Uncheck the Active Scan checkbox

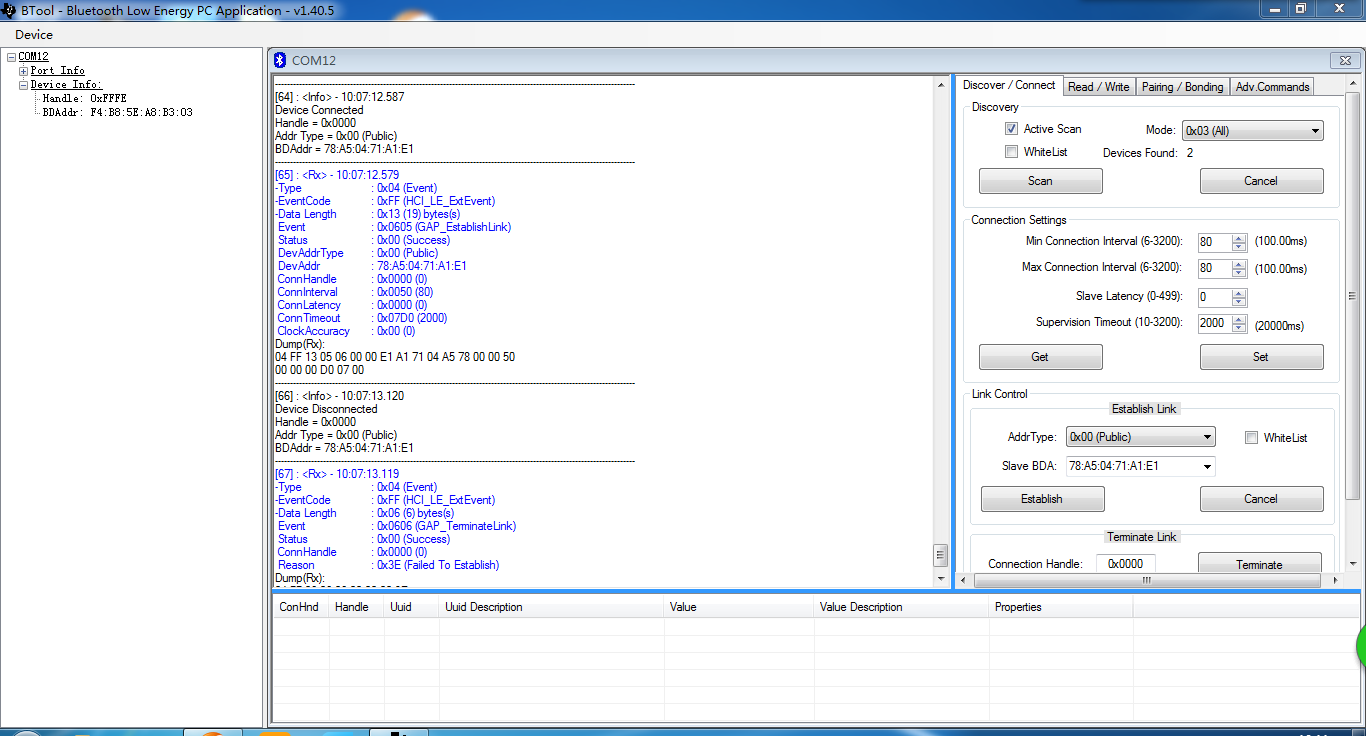pyautogui.click(x=1012, y=129)
